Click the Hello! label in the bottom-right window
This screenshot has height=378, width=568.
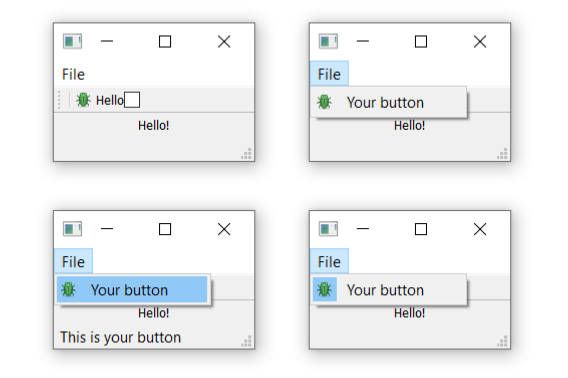click(409, 313)
